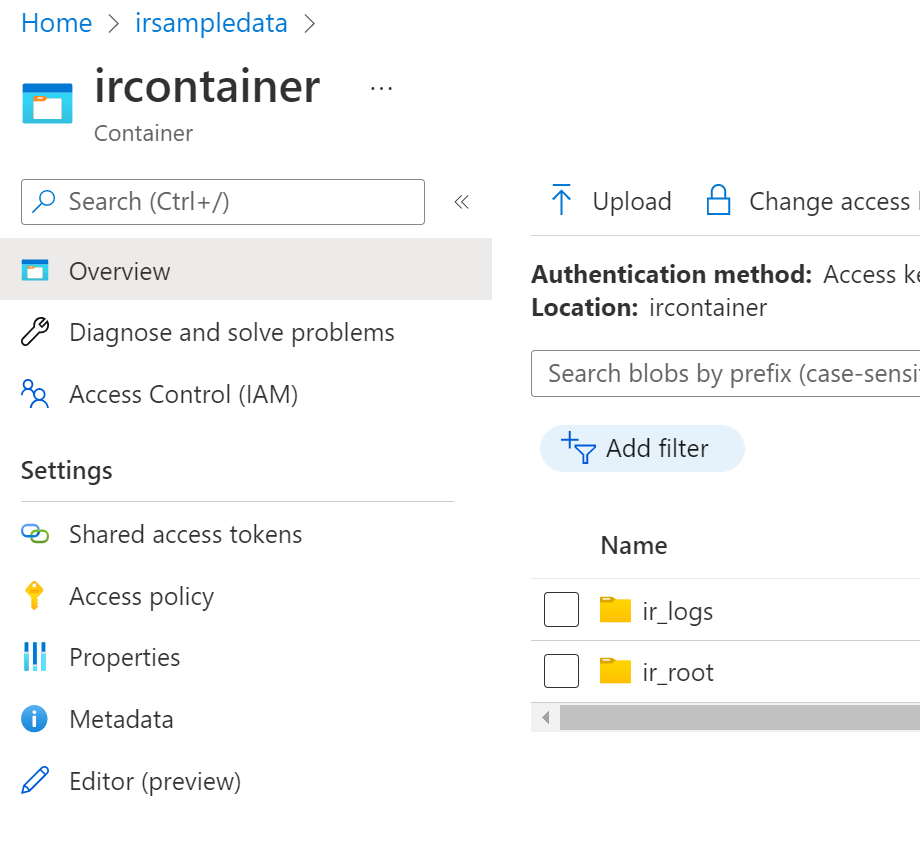Tick the checkbox beside ir_logs
This screenshot has height=845, width=920.
point(561,610)
